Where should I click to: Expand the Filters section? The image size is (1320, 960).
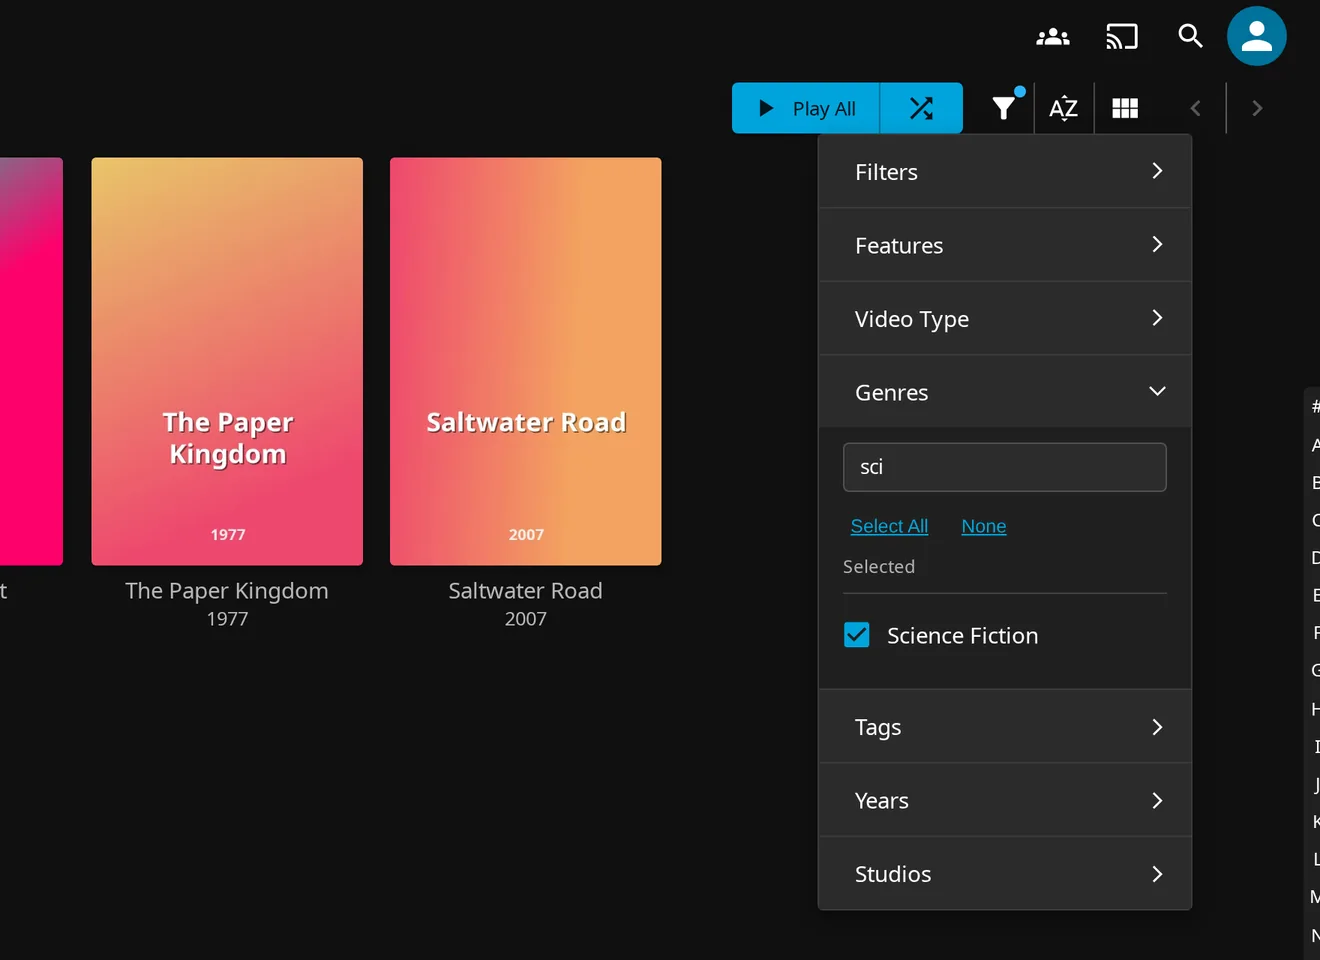click(1005, 172)
